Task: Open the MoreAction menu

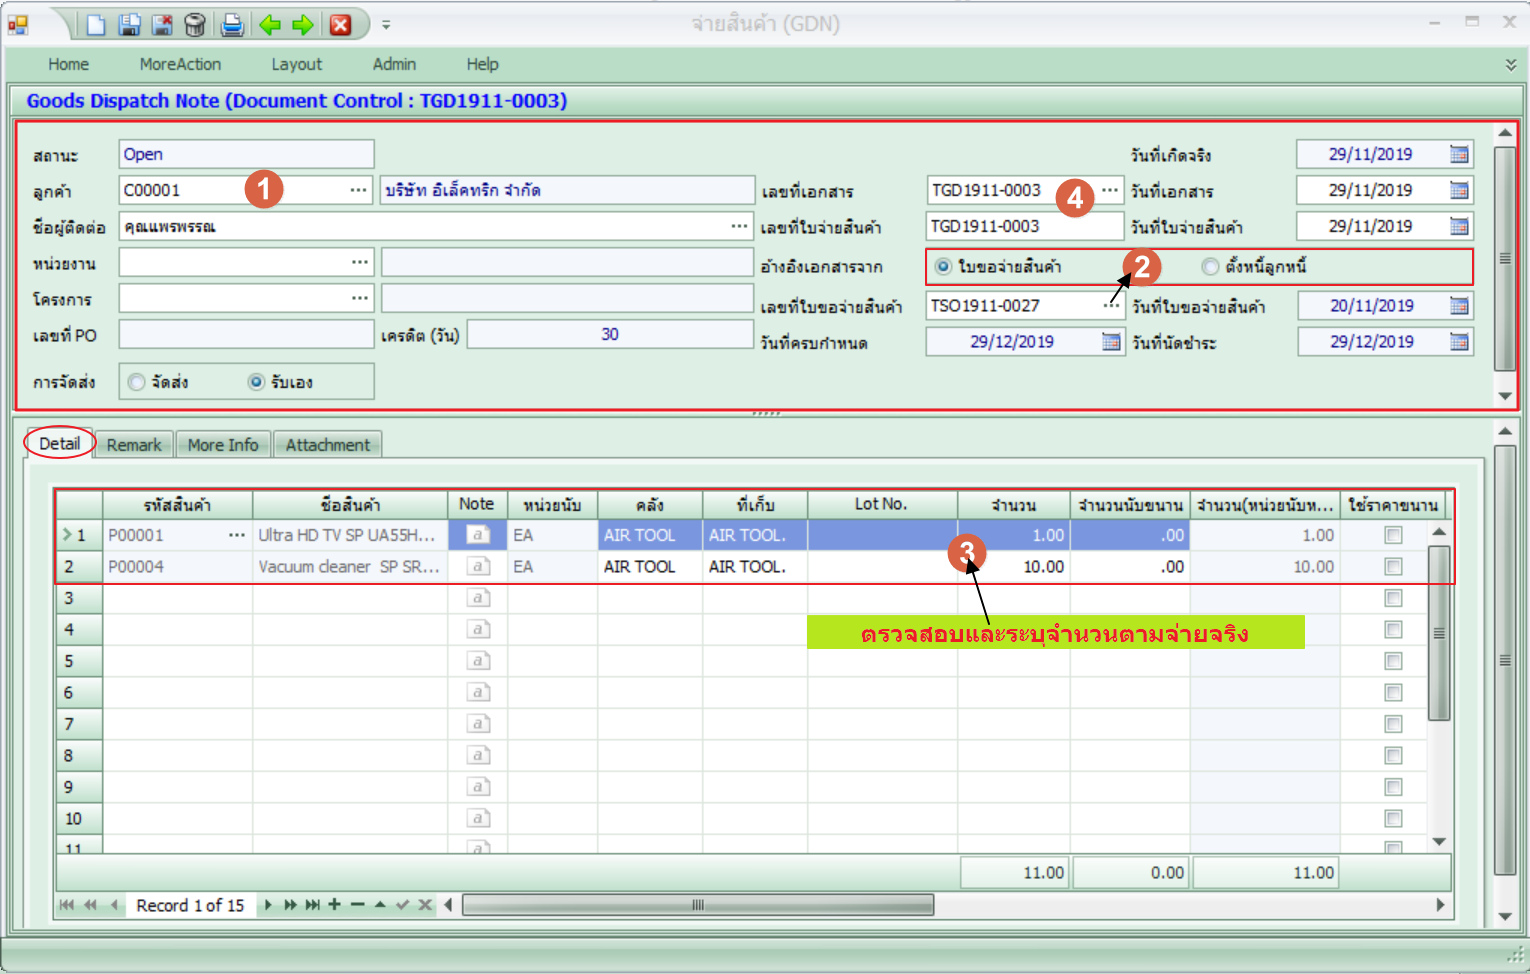Action: (x=180, y=64)
